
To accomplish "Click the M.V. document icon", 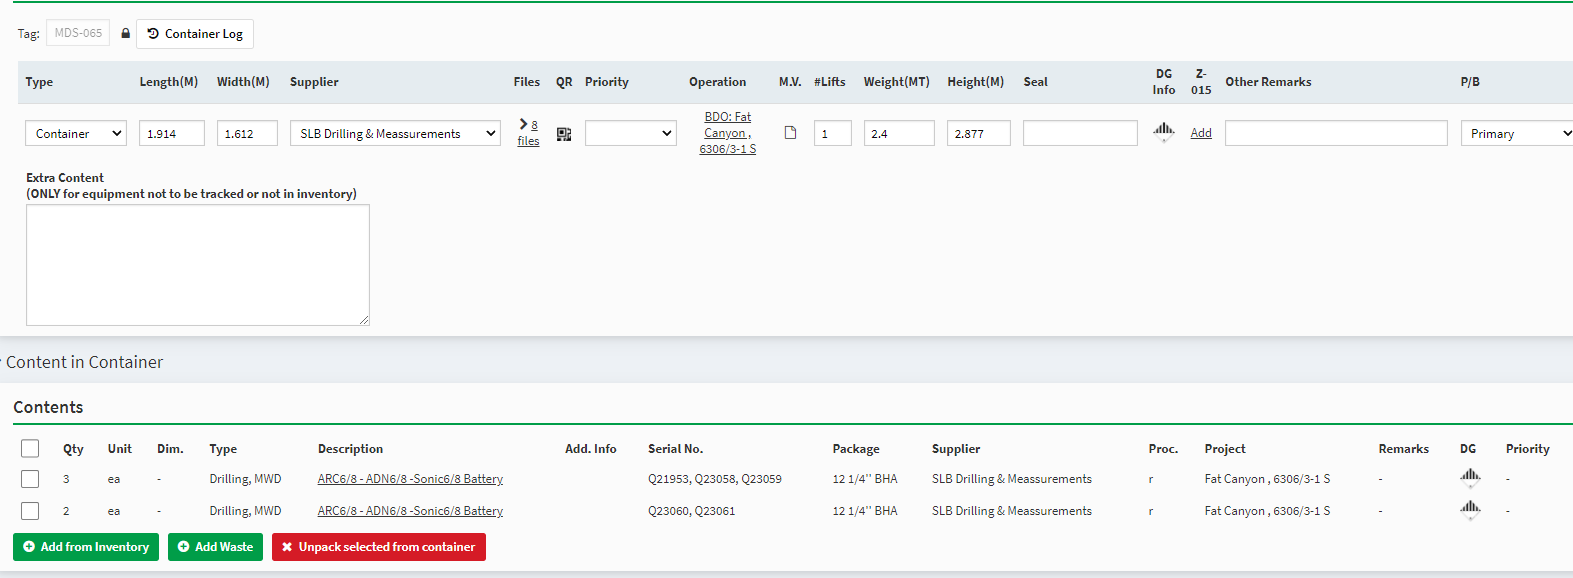I will coord(790,133).
